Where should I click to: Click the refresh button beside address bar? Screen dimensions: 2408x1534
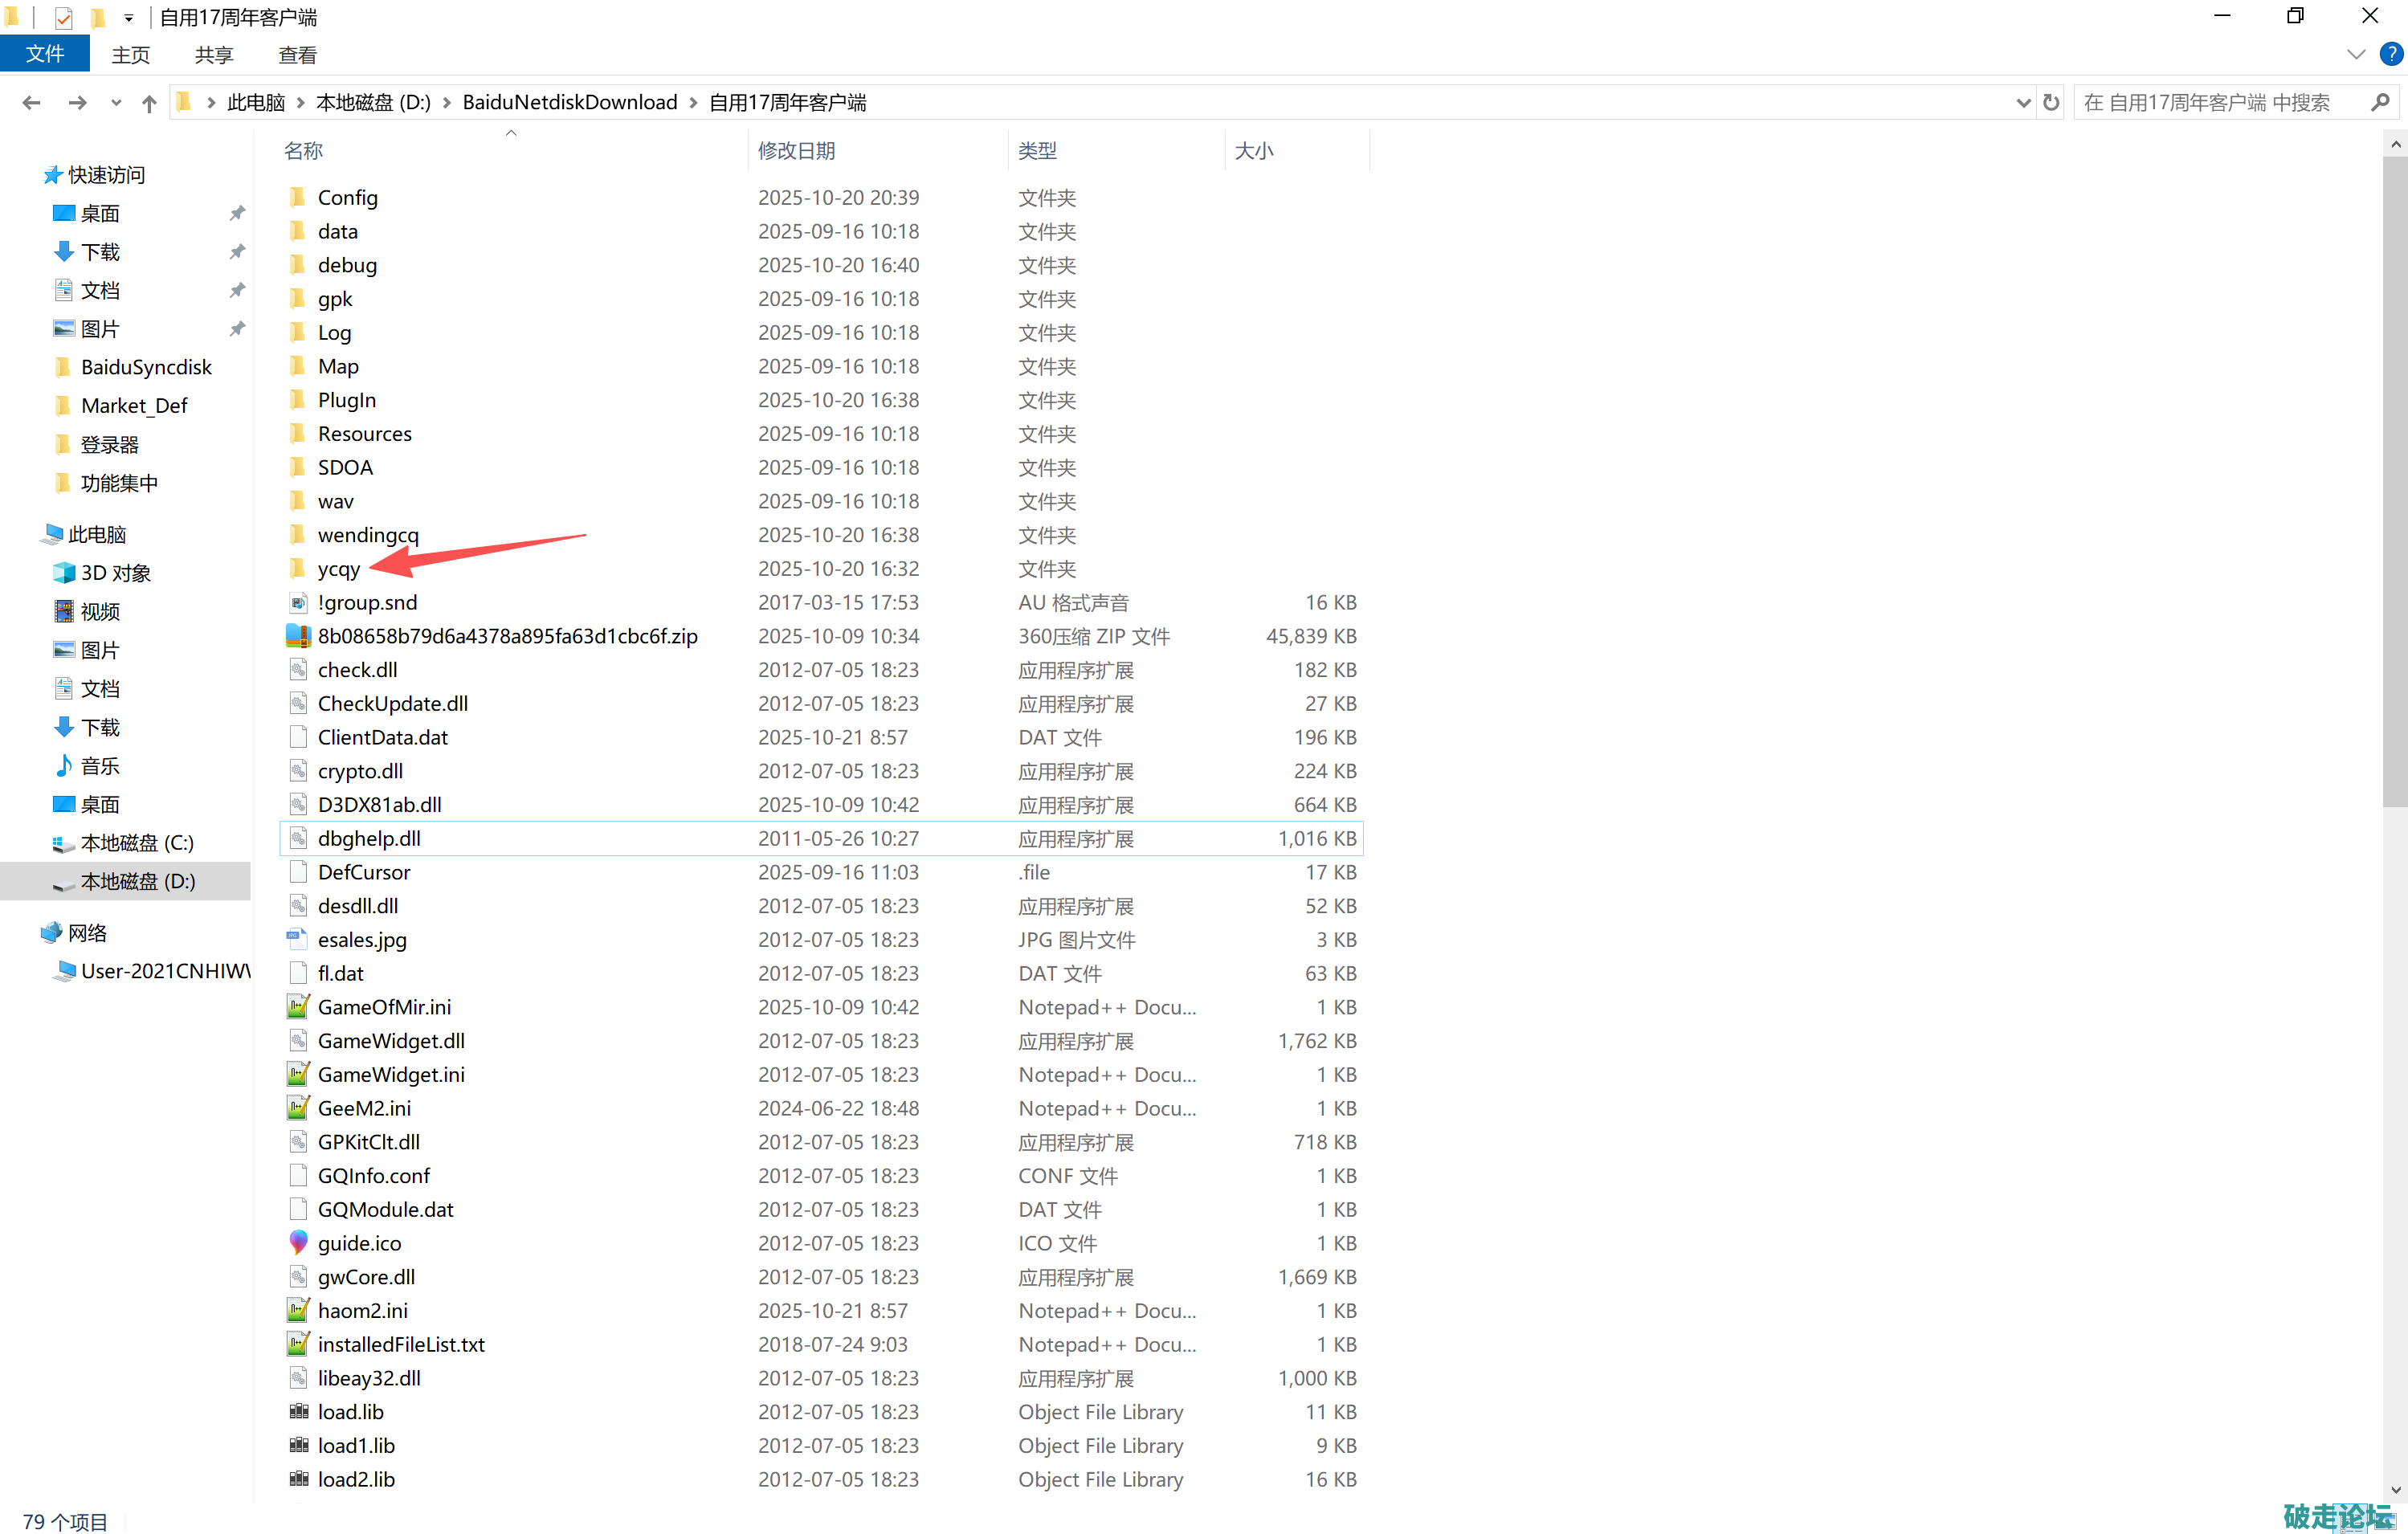coord(2051,103)
